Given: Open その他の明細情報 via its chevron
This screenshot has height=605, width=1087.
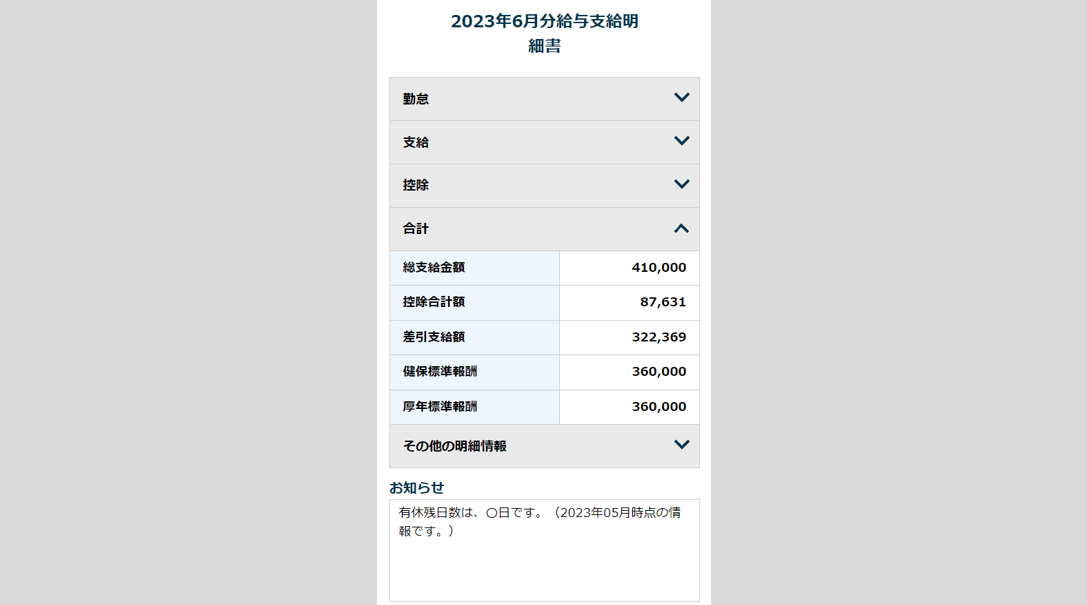Looking at the screenshot, I should (x=682, y=445).
